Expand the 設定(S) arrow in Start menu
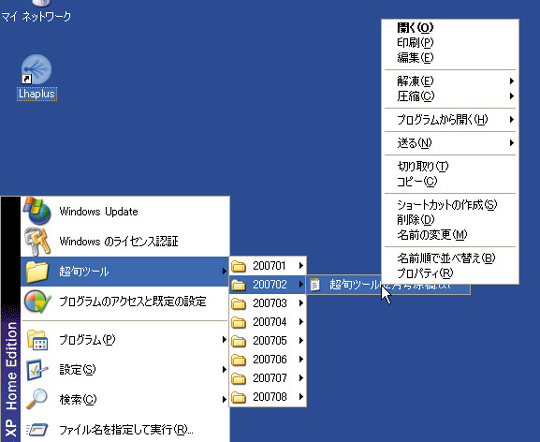Image resolution: width=540 pixels, height=442 pixels. (x=224, y=370)
